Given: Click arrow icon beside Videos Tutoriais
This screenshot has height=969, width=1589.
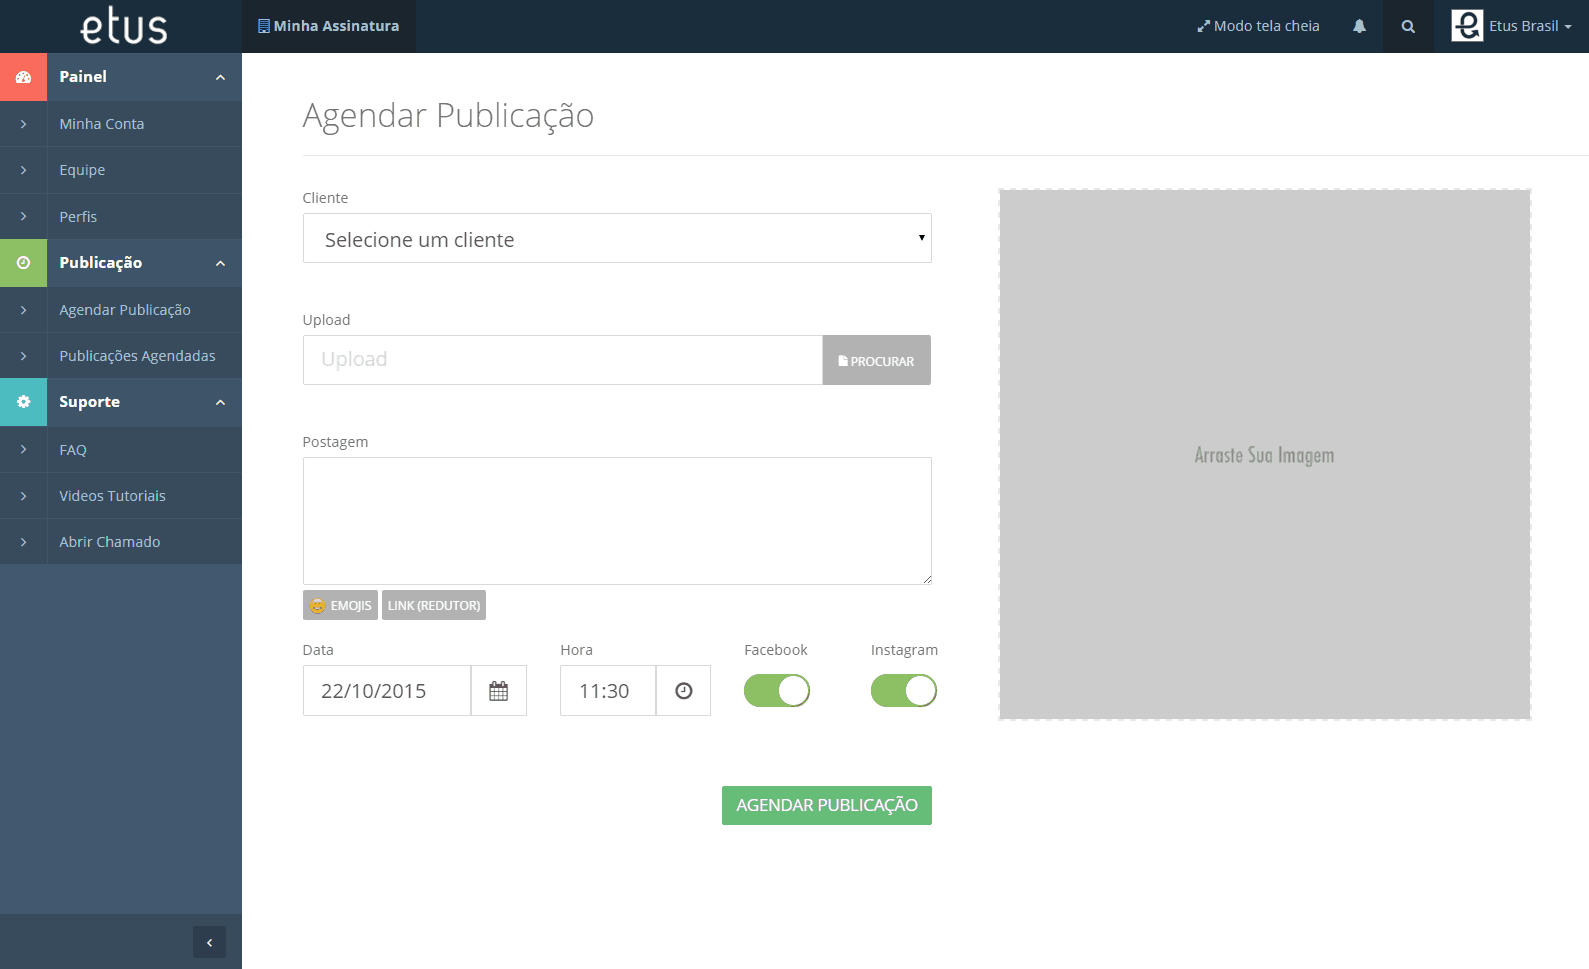Looking at the screenshot, I should pos(23,496).
